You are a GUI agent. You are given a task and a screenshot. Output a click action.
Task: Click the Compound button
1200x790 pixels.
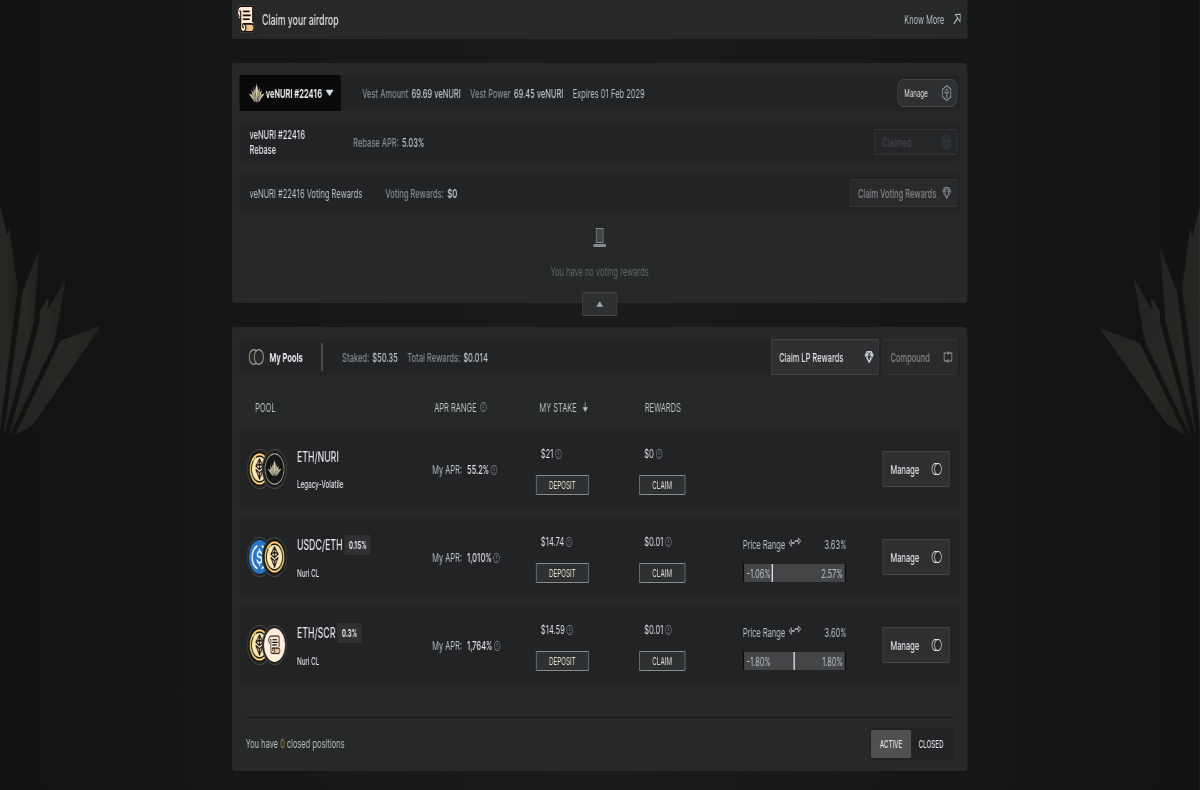(x=920, y=357)
